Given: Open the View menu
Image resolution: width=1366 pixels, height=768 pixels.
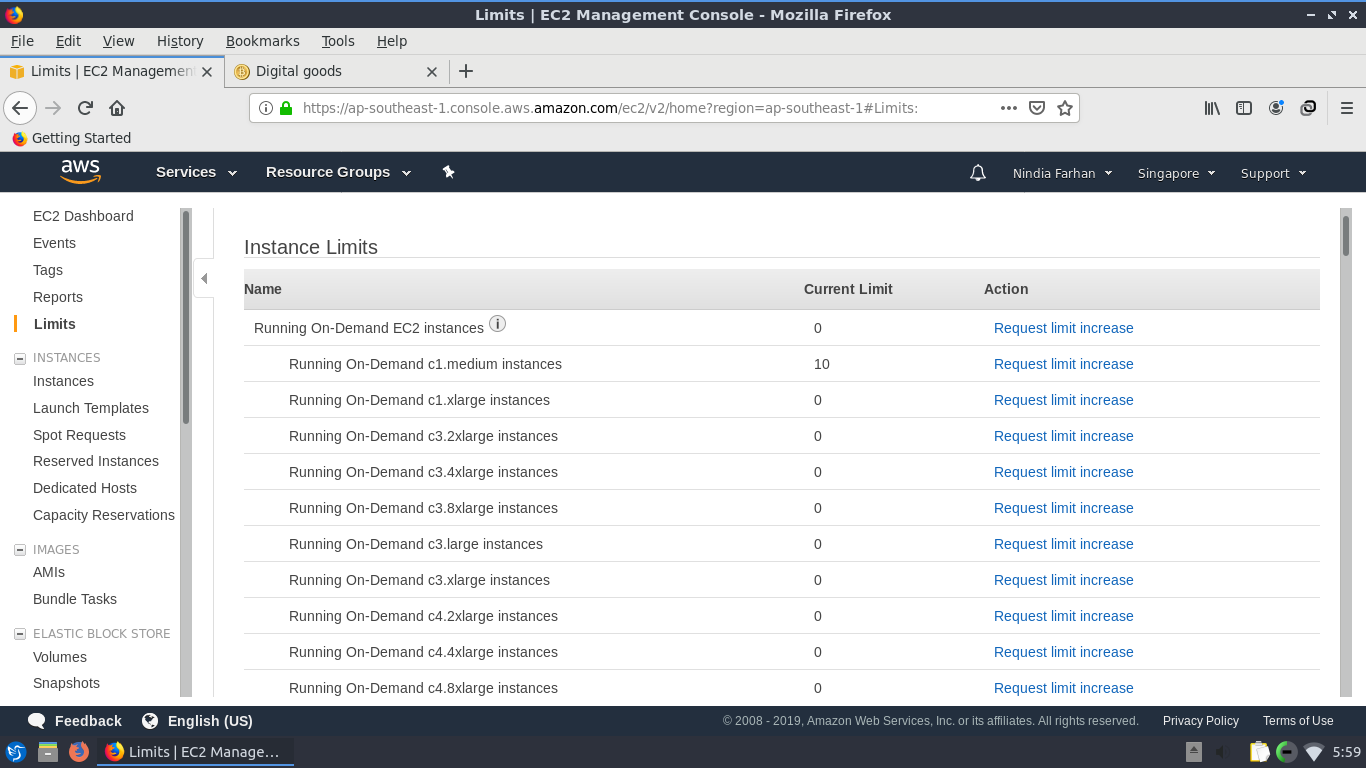Looking at the screenshot, I should tap(118, 41).
